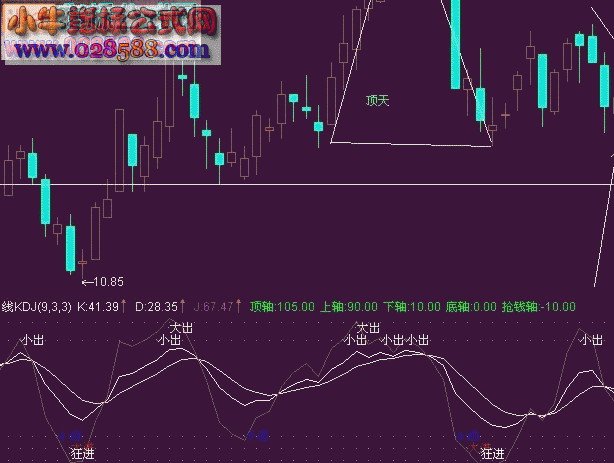This screenshot has width=614, height=463.
Task: Click the 顶天 label inside the drawn shape
Action: tap(377, 100)
